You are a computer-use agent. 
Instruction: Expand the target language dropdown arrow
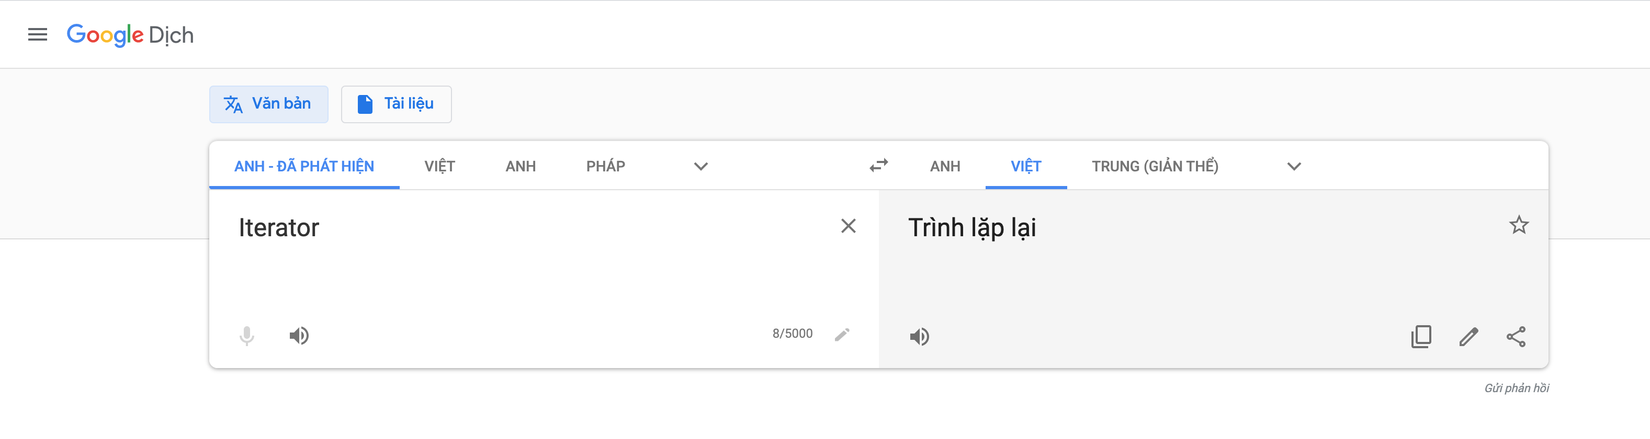(1293, 166)
